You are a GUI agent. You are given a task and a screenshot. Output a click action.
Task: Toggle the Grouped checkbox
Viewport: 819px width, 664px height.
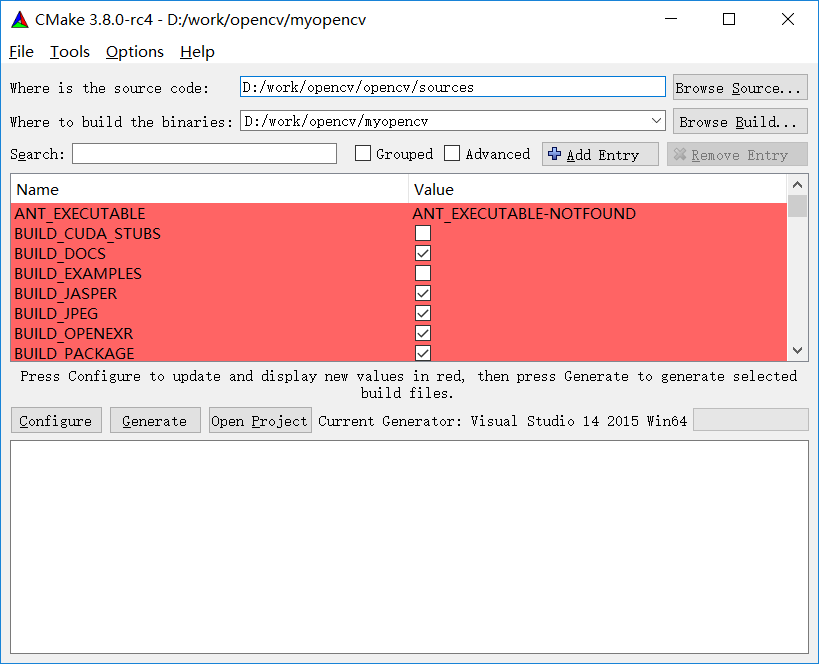click(x=362, y=154)
